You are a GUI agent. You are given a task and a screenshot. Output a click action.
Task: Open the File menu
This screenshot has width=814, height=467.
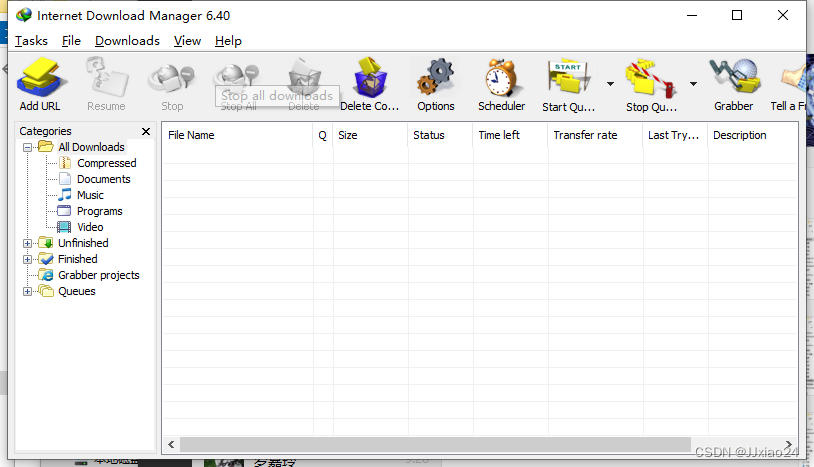[x=71, y=40]
